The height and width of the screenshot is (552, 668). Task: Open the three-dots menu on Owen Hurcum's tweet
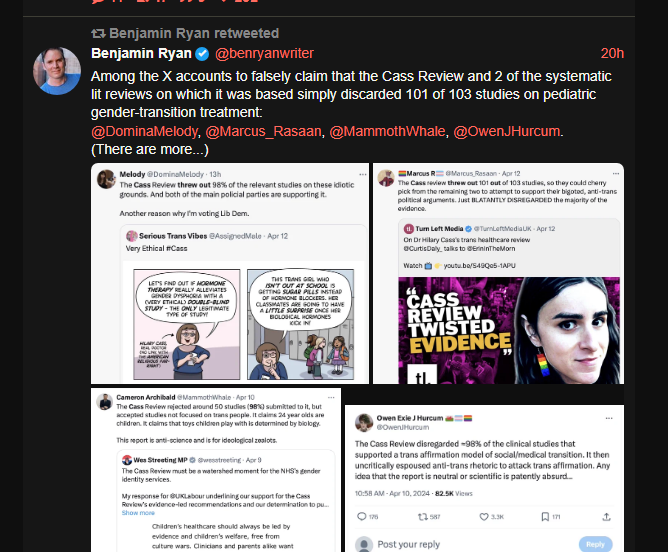click(609, 418)
